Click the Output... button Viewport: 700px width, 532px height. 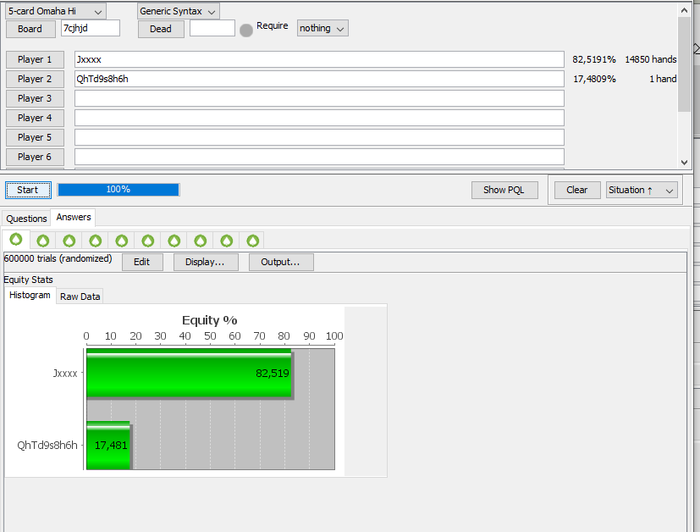tap(281, 262)
